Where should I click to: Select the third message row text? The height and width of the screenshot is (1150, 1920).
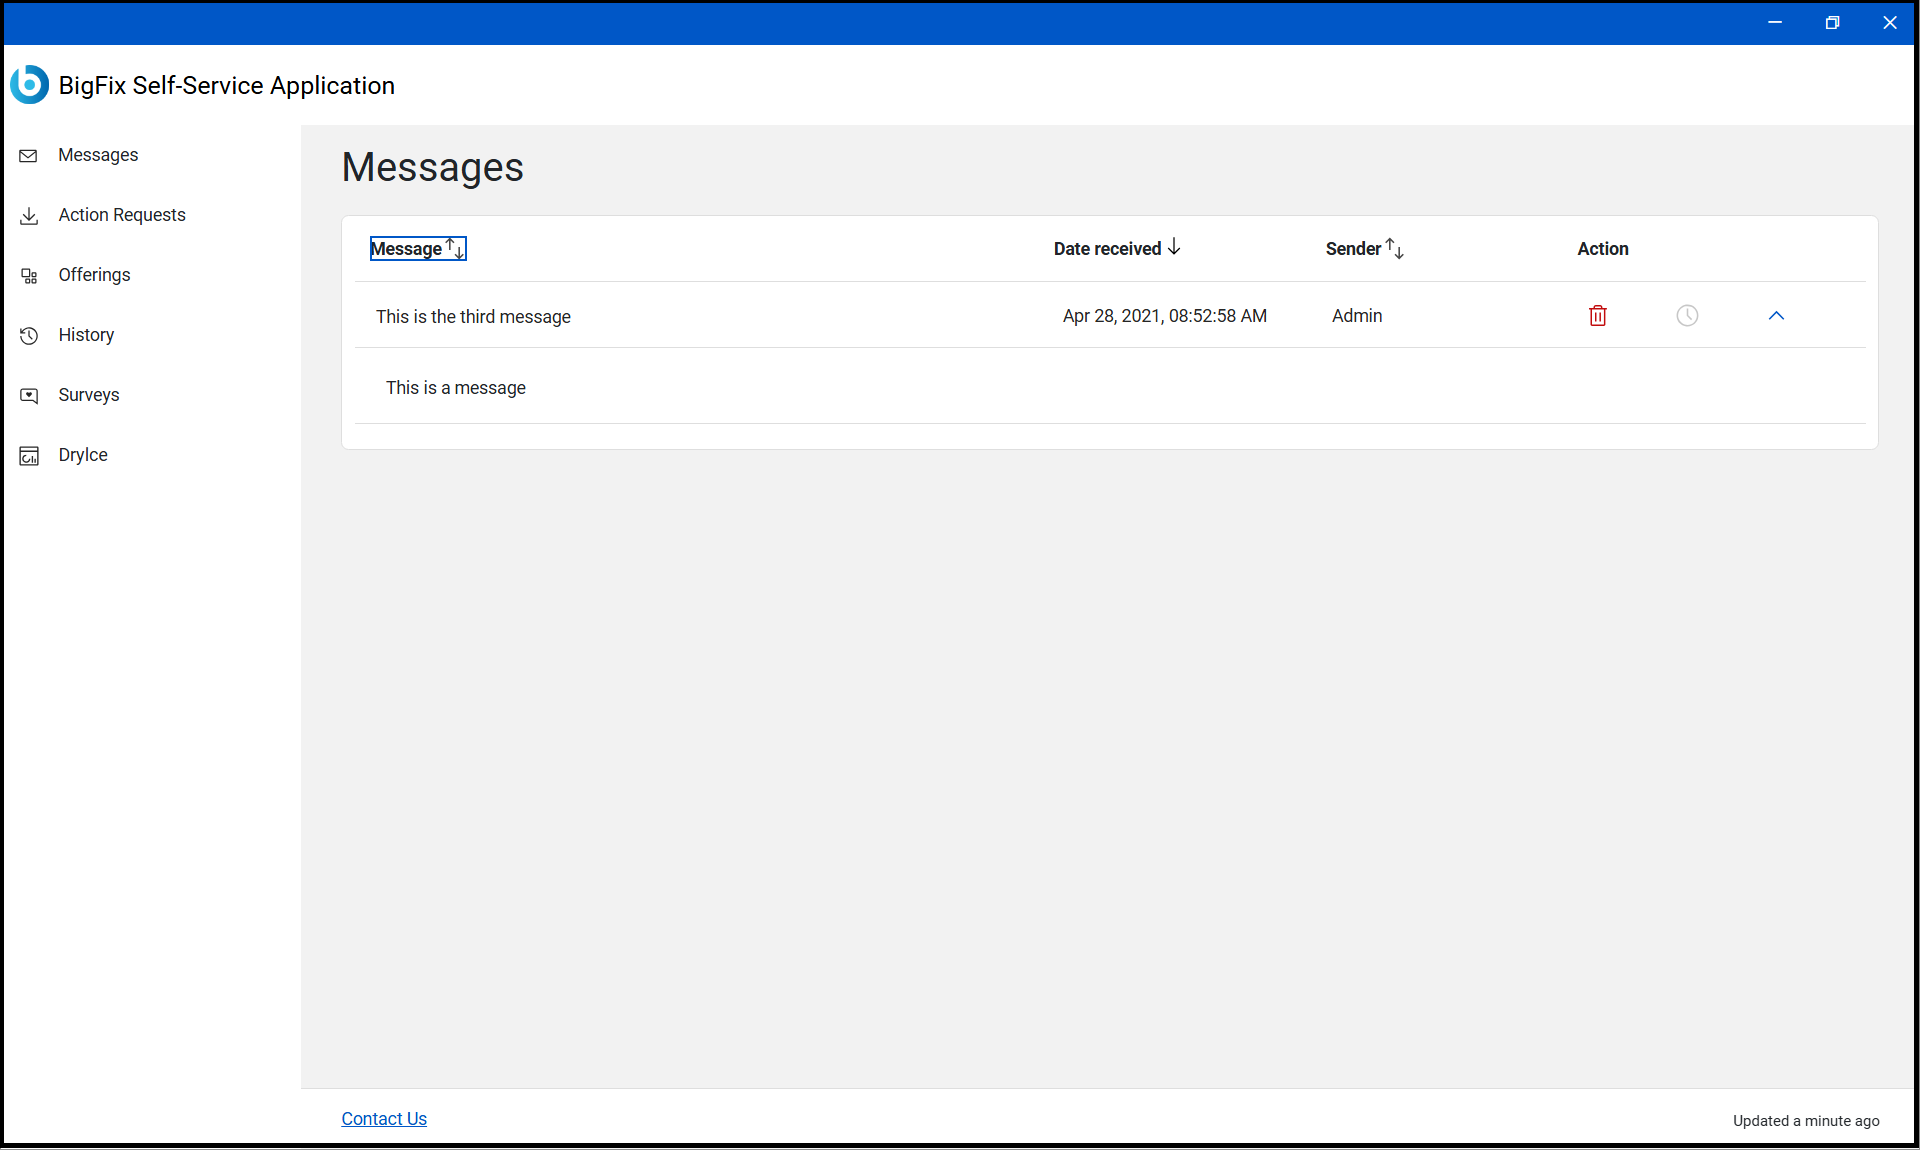473,317
